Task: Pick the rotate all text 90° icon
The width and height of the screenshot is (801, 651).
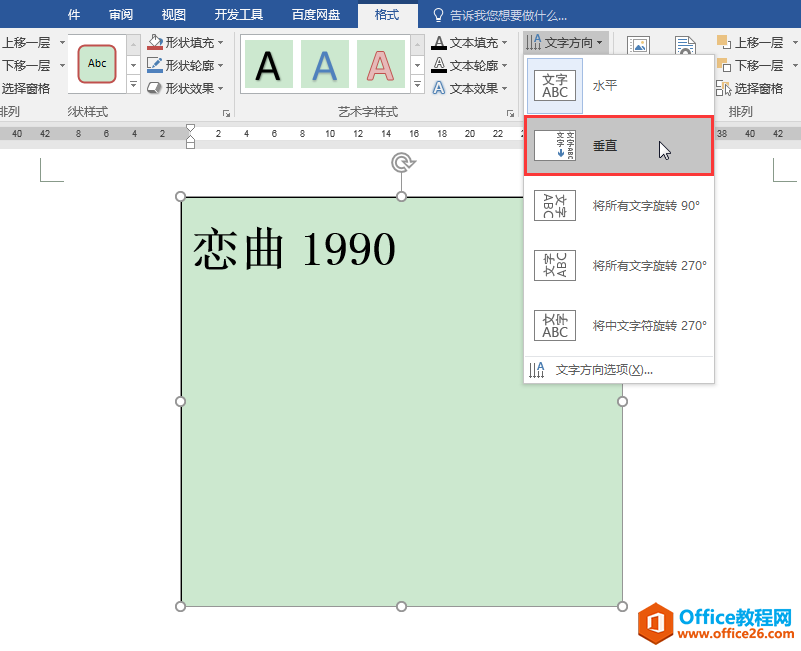Action: point(555,205)
